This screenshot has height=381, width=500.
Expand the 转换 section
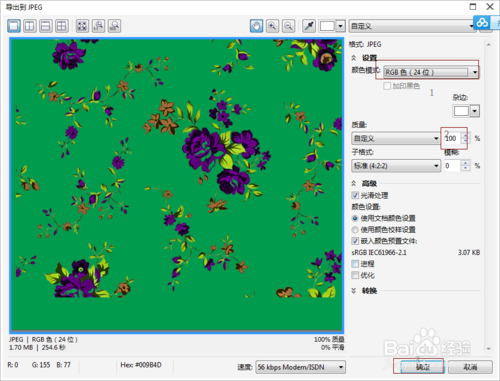(x=354, y=291)
